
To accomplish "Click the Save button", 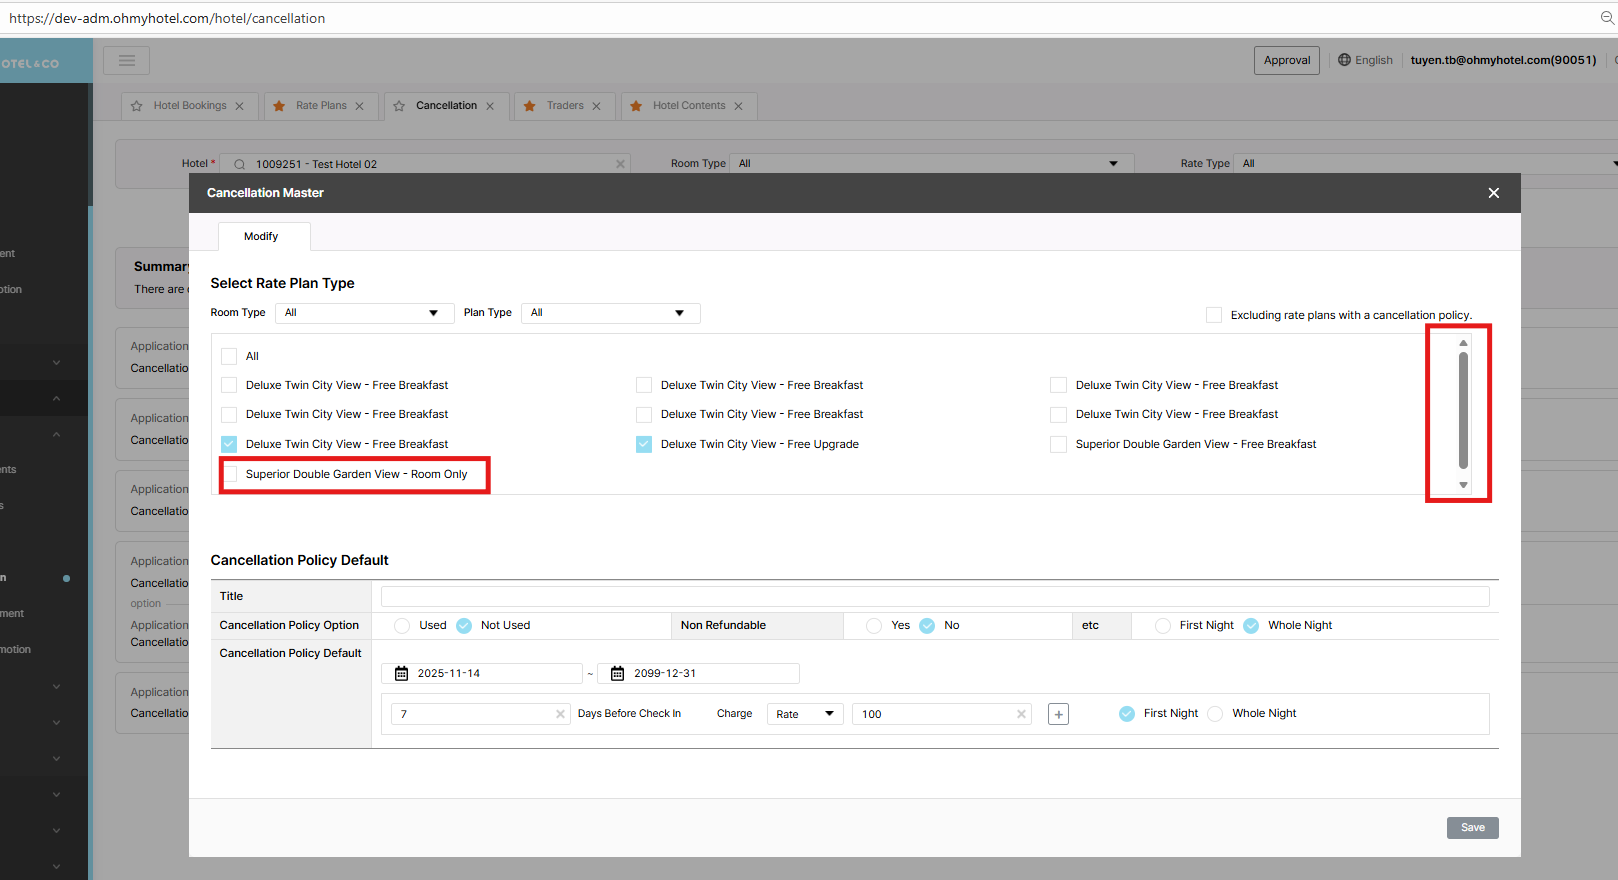I will point(1472,828).
